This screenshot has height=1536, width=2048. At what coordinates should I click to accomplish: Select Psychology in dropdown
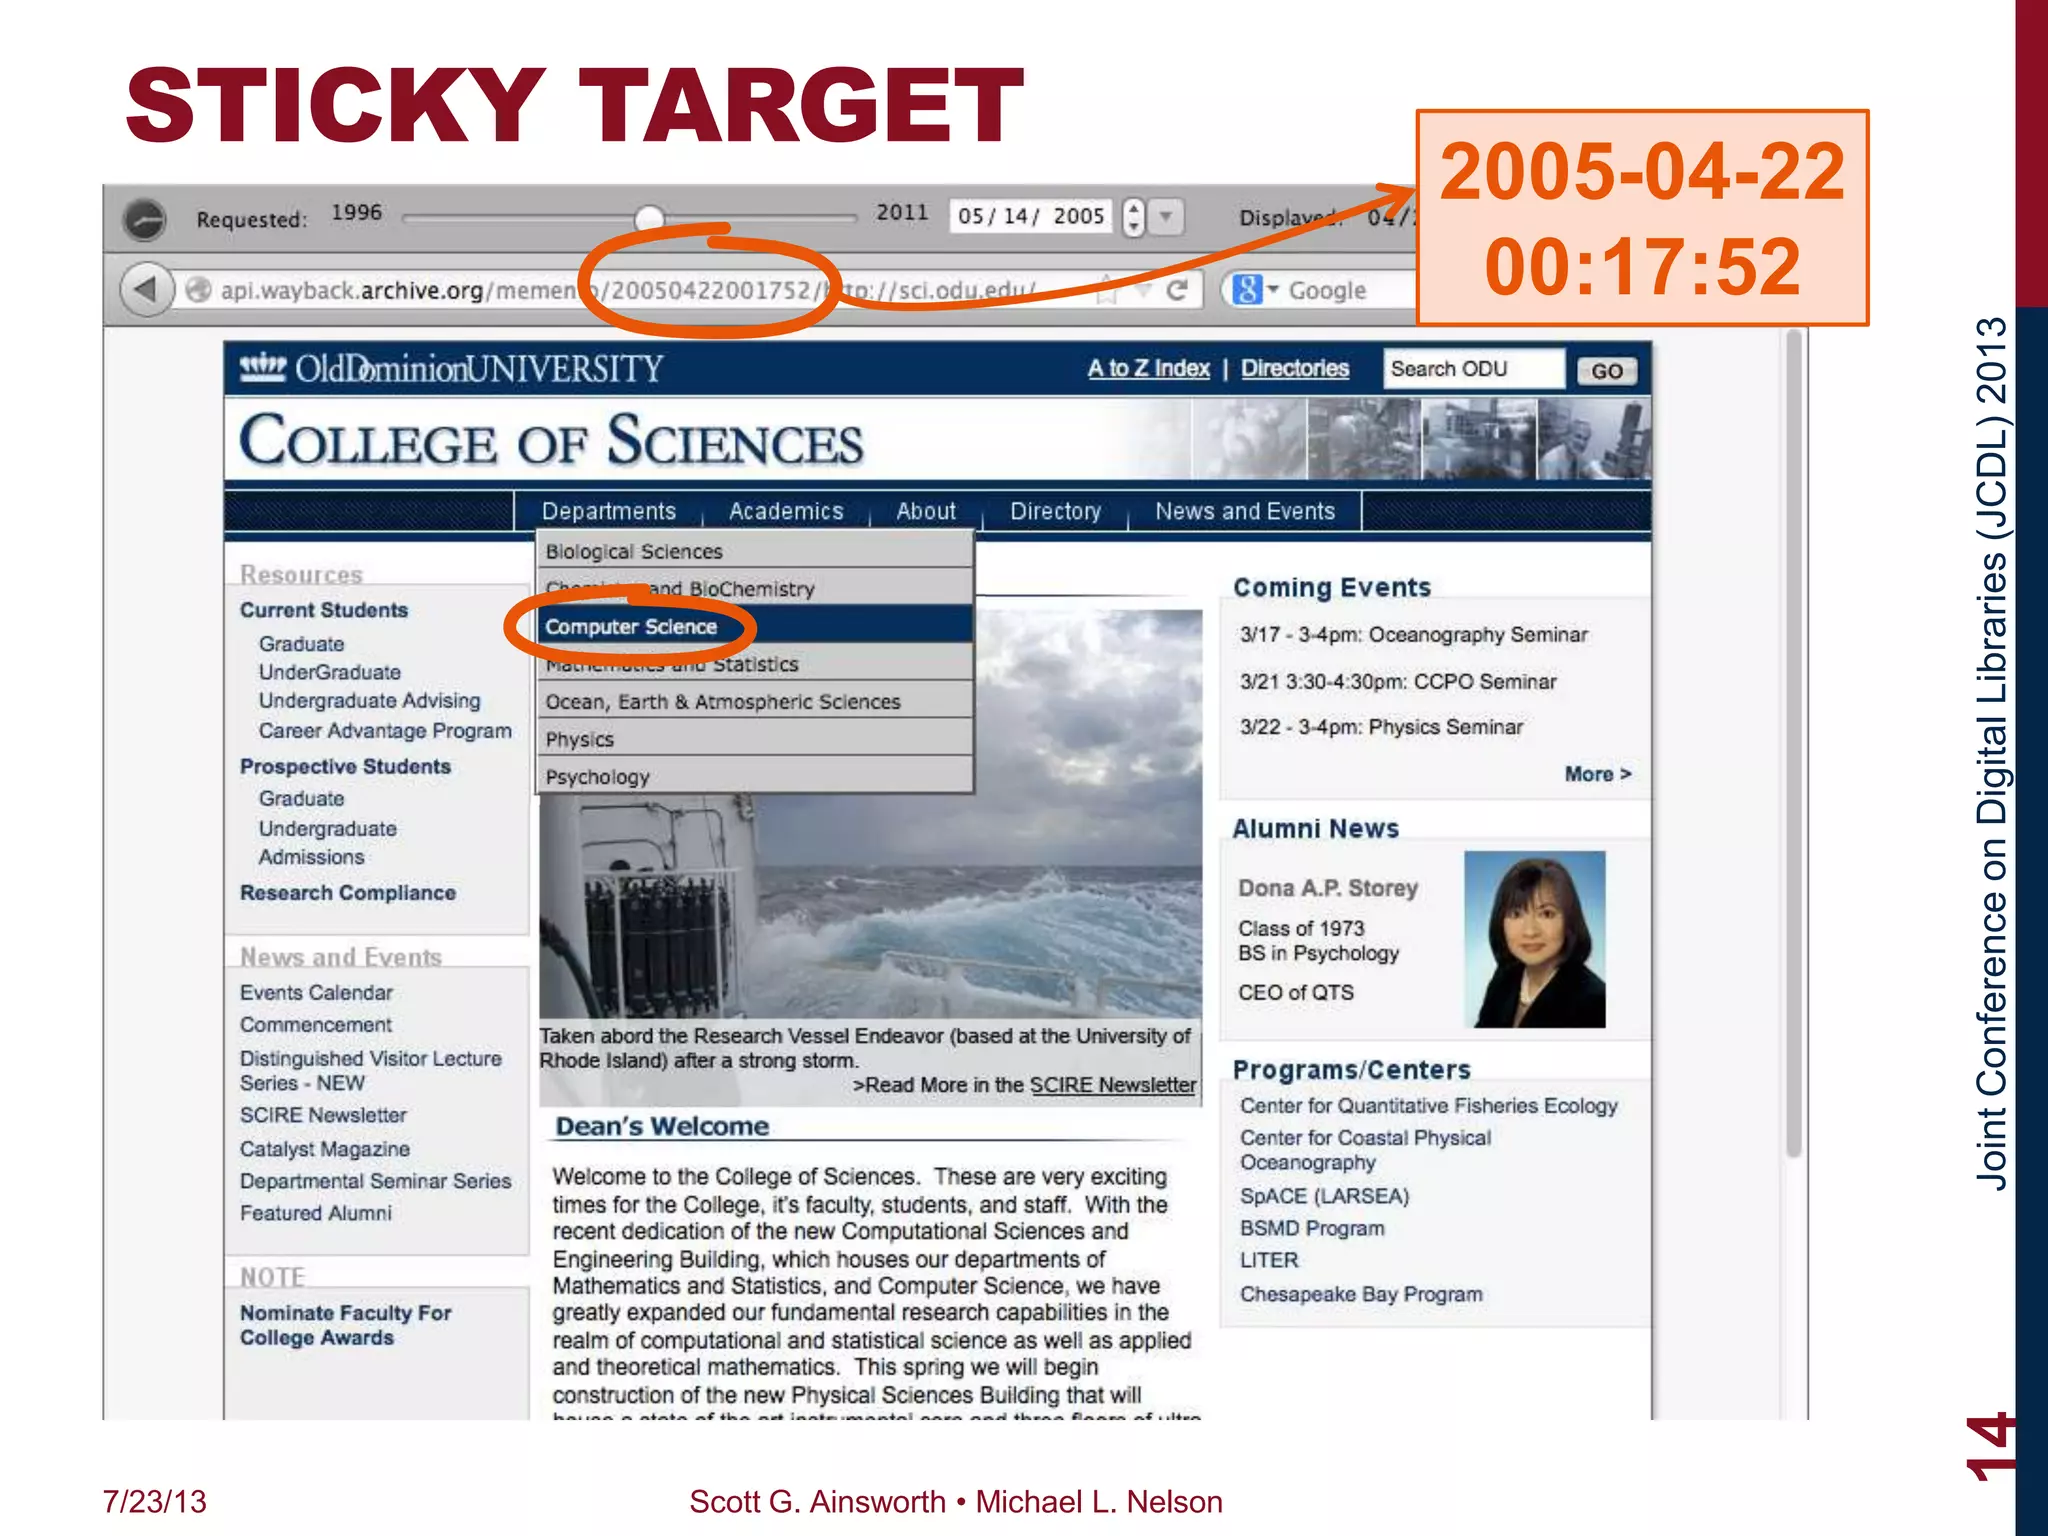click(755, 777)
